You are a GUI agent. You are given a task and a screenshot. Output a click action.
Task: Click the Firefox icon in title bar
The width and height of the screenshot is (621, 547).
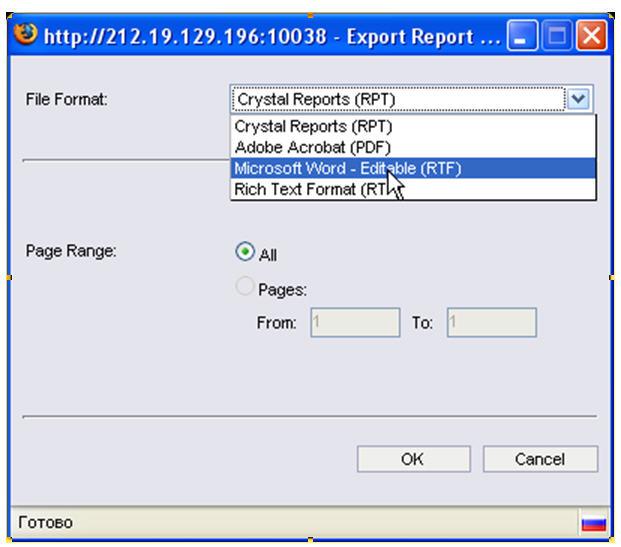point(26,34)
